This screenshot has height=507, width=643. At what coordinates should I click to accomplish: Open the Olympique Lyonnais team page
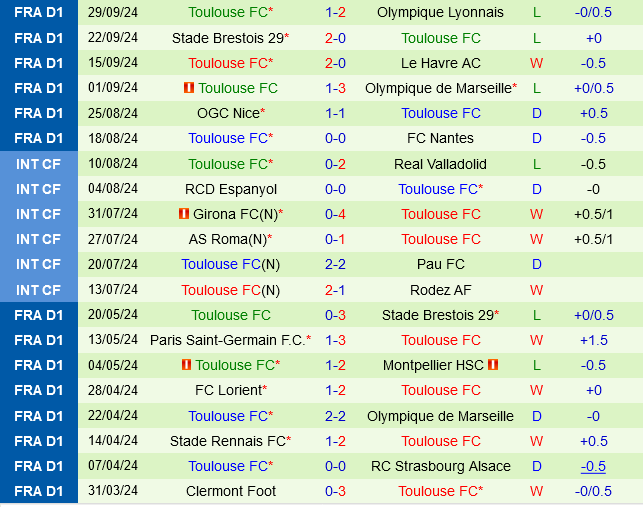click(x=440, y=13)
